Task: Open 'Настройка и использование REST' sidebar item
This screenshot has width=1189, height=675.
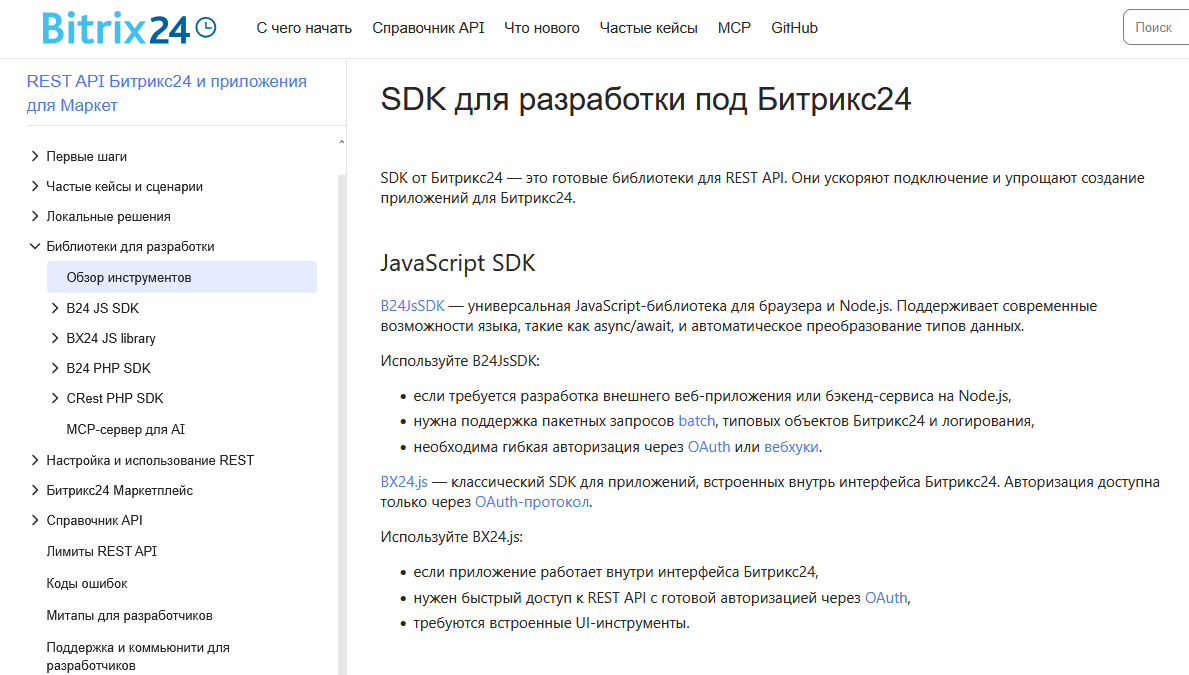Action: 150,460
